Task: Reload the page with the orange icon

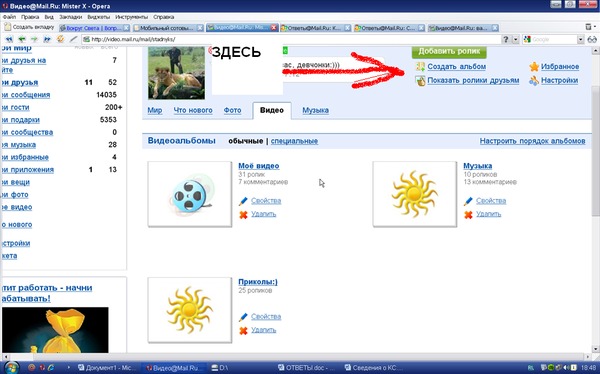Action: 60,39
